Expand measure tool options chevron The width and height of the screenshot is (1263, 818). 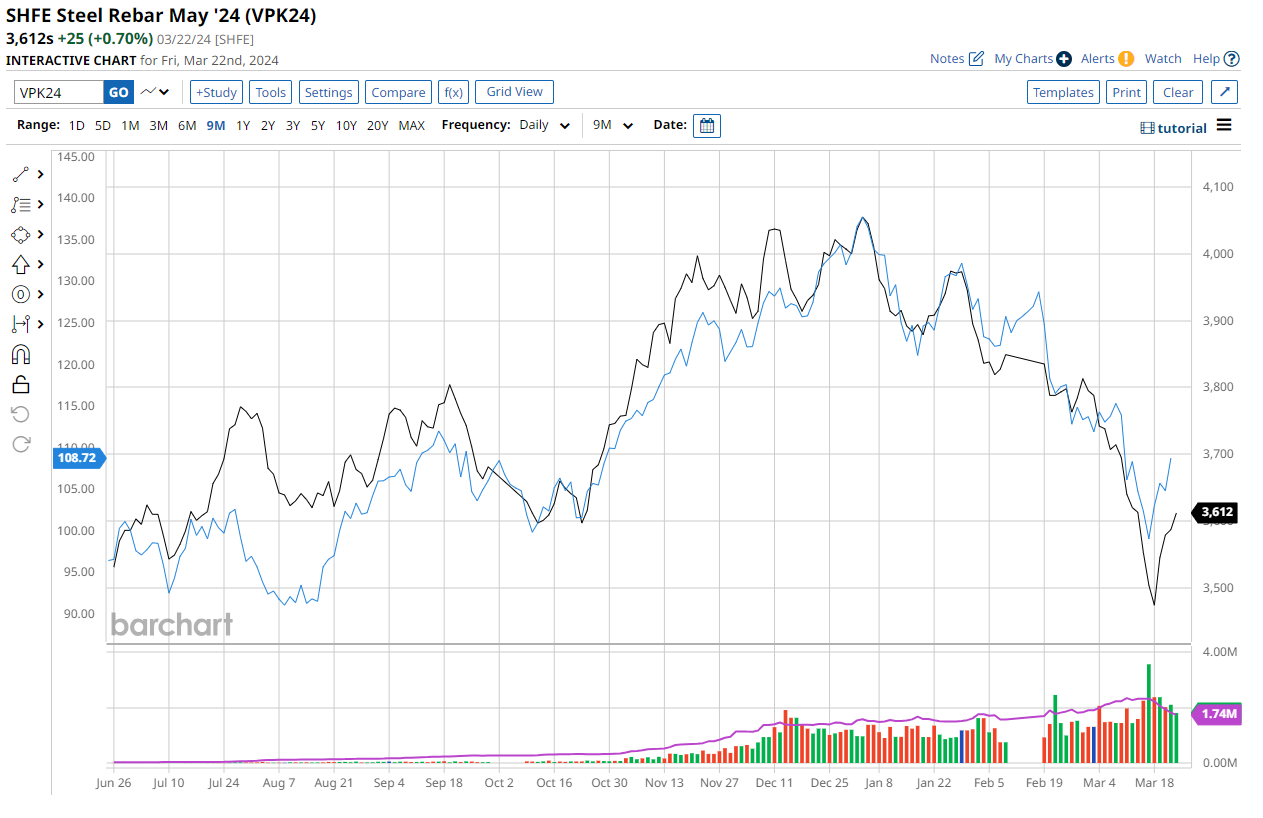[x=40, y=324]
